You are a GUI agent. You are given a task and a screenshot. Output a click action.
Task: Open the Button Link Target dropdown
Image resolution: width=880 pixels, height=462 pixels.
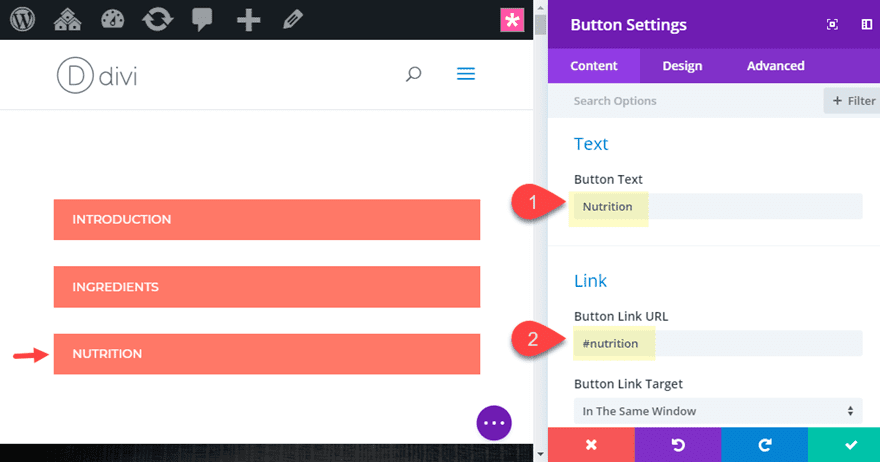717,411
